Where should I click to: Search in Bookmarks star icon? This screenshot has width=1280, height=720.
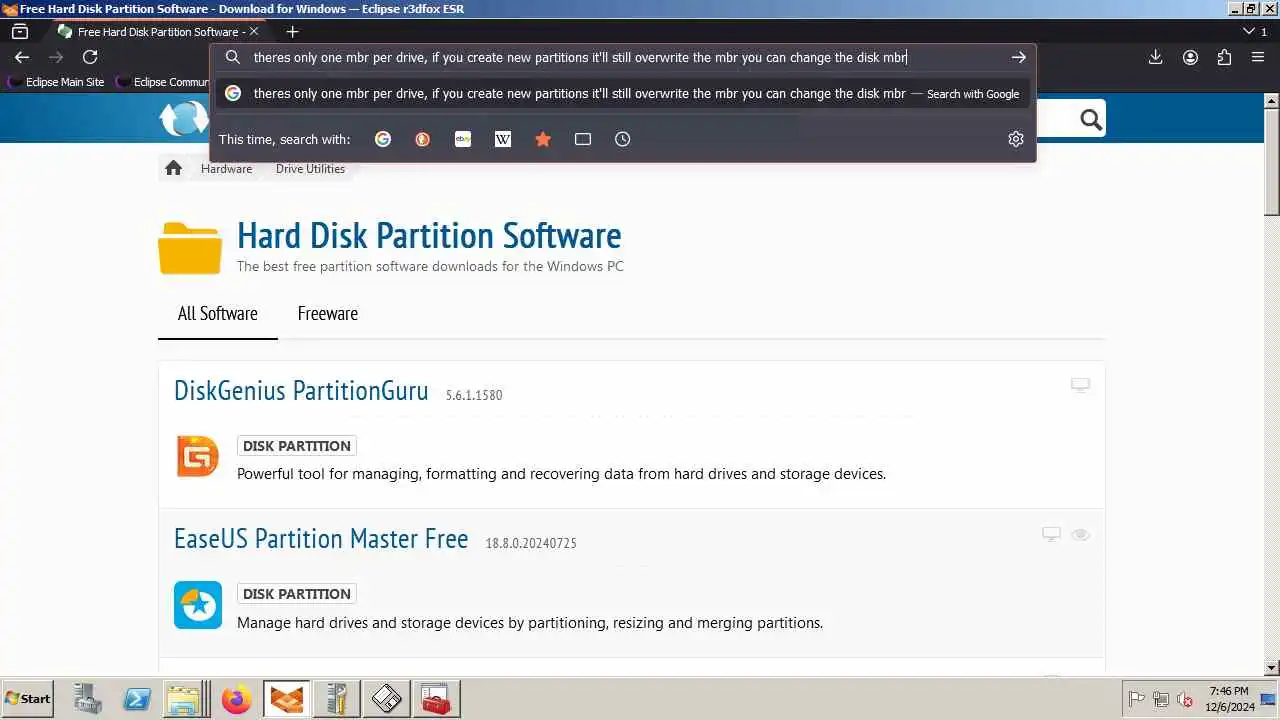pos(543,139)
